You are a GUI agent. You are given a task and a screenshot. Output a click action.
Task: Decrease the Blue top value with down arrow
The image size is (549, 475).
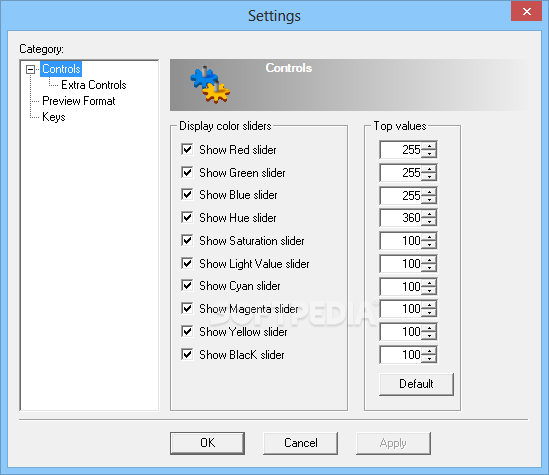coord(429,199)
